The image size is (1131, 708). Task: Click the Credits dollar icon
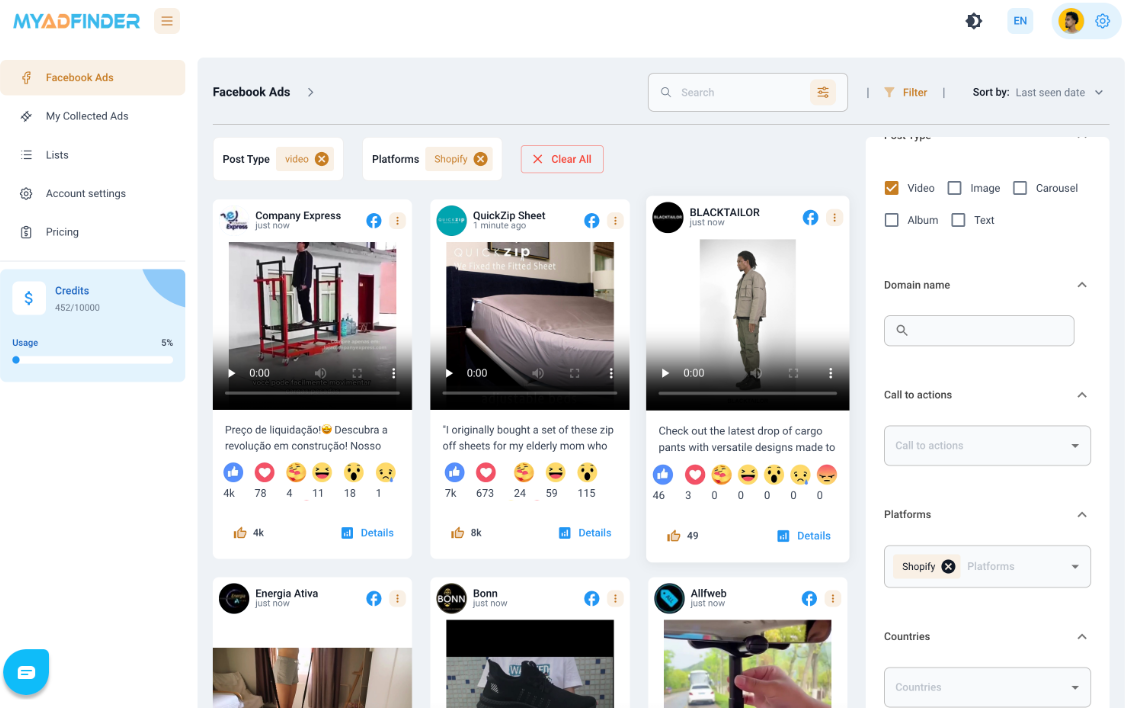29,298
